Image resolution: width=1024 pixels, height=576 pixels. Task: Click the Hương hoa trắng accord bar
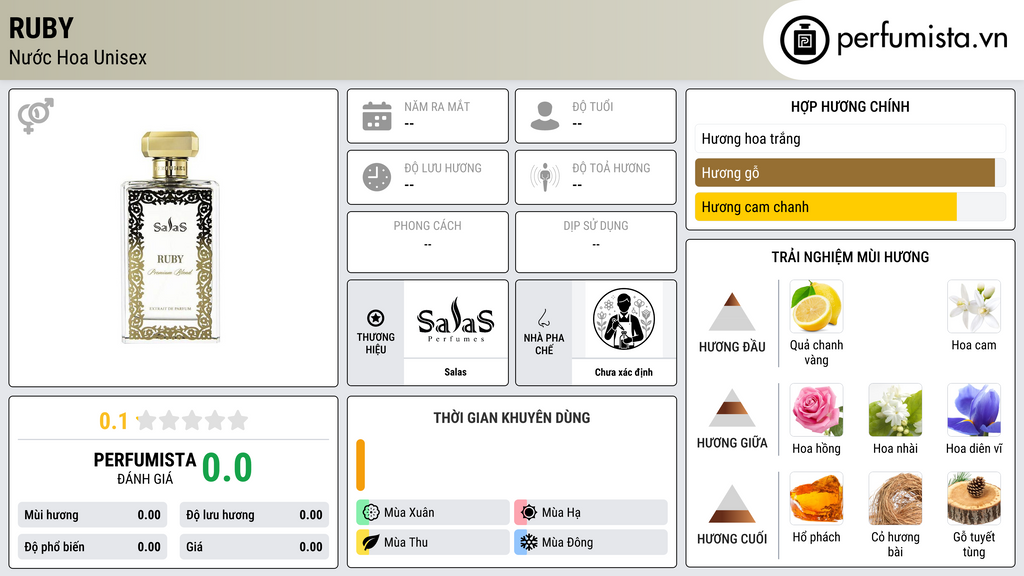(x=850, y=138)
